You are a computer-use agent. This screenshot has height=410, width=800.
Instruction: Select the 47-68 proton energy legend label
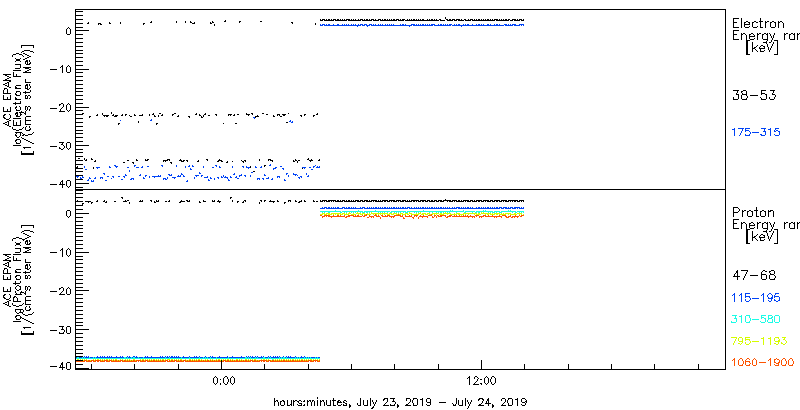point(754,276)
